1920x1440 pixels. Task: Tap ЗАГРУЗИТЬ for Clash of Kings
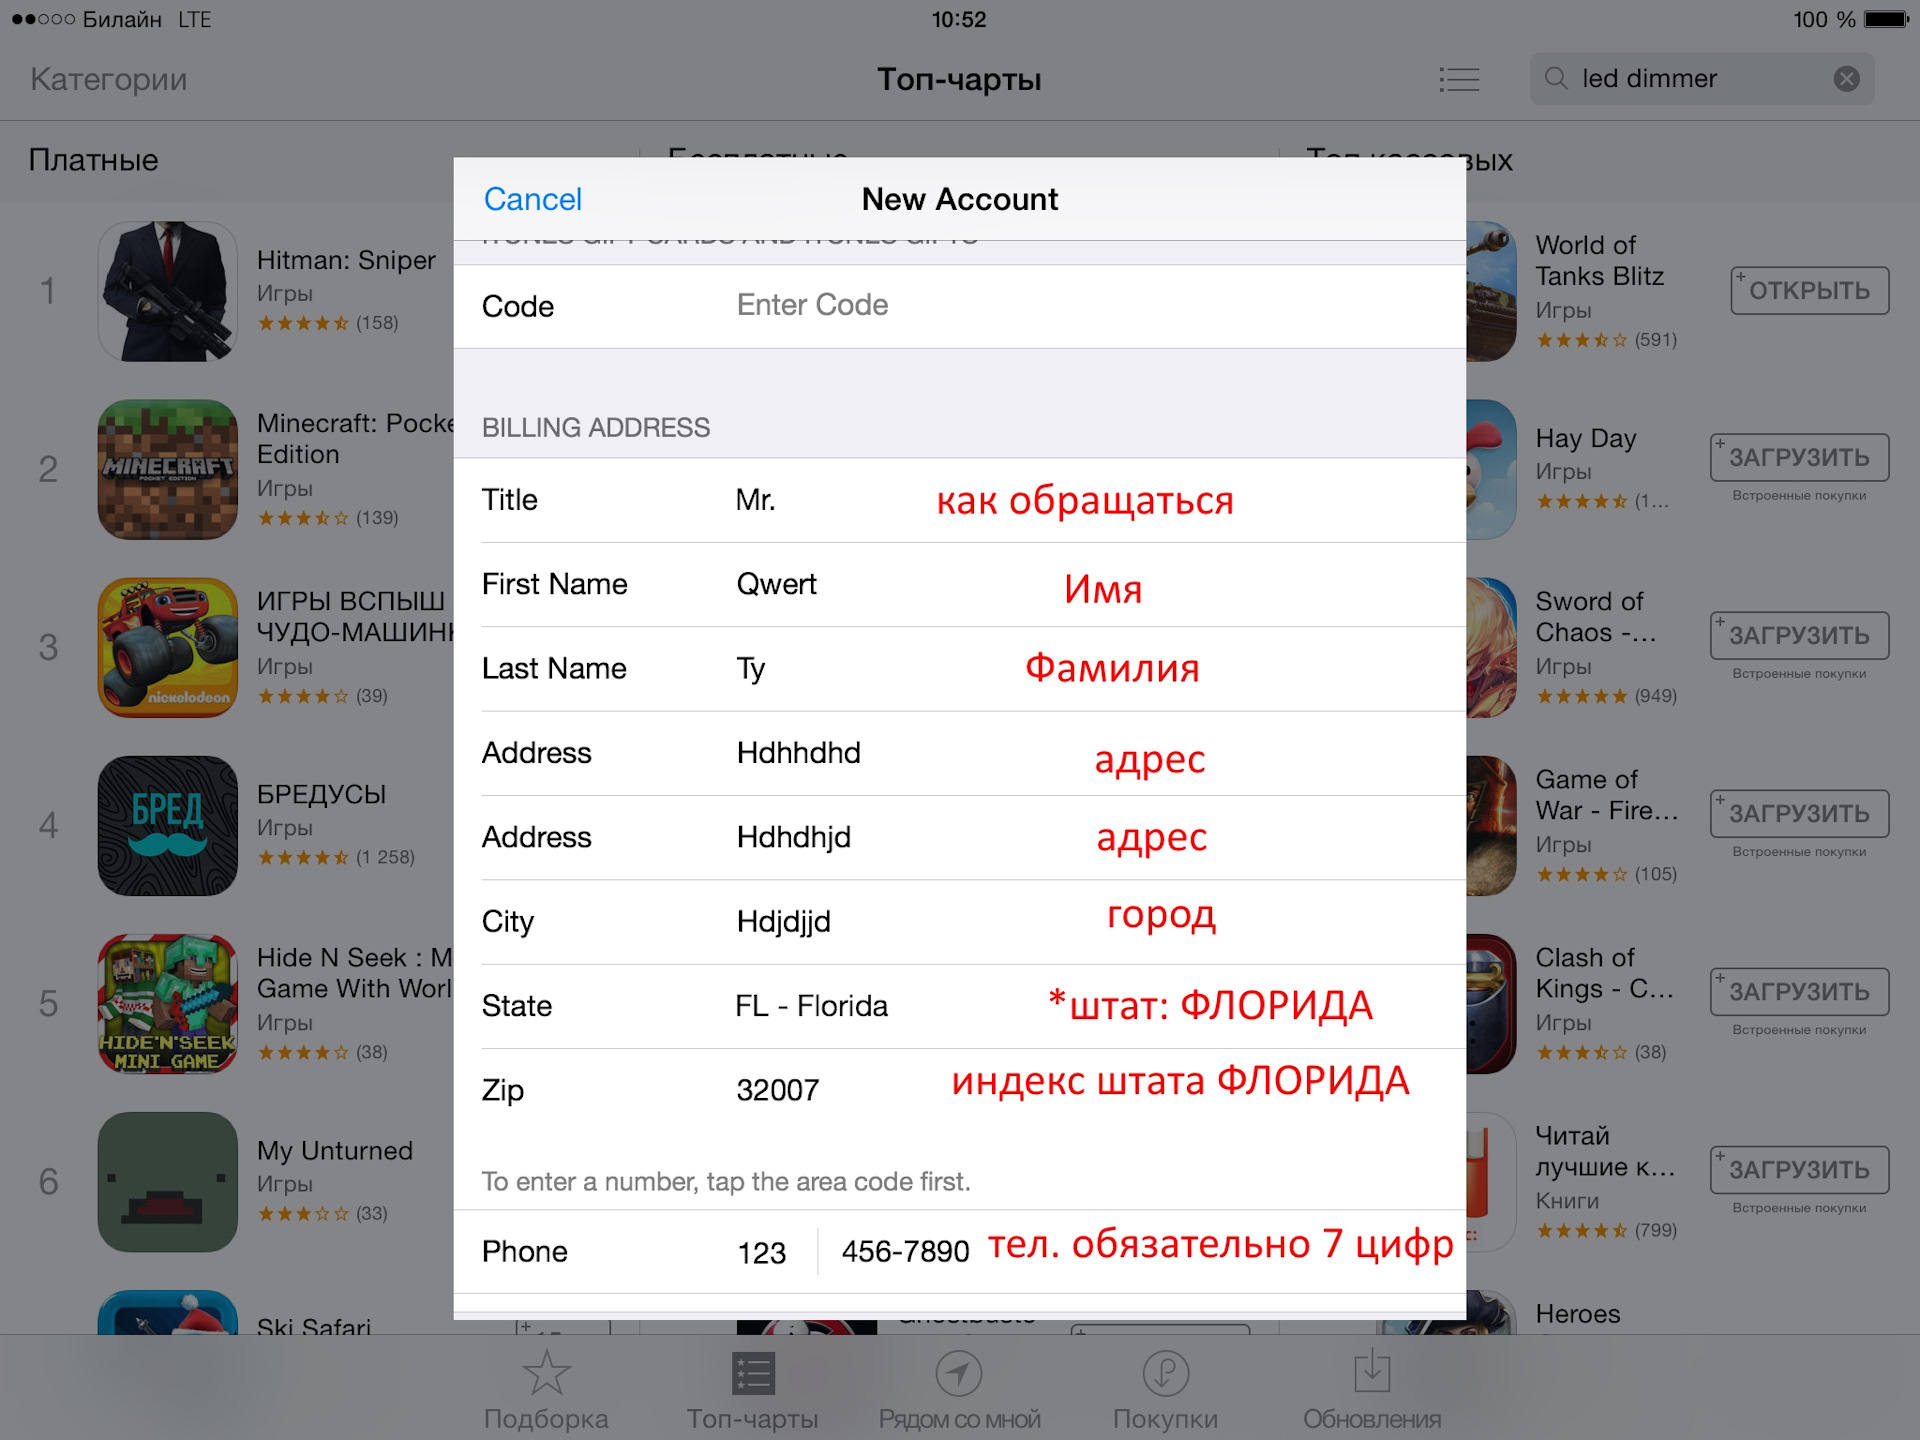[1799, 991]
